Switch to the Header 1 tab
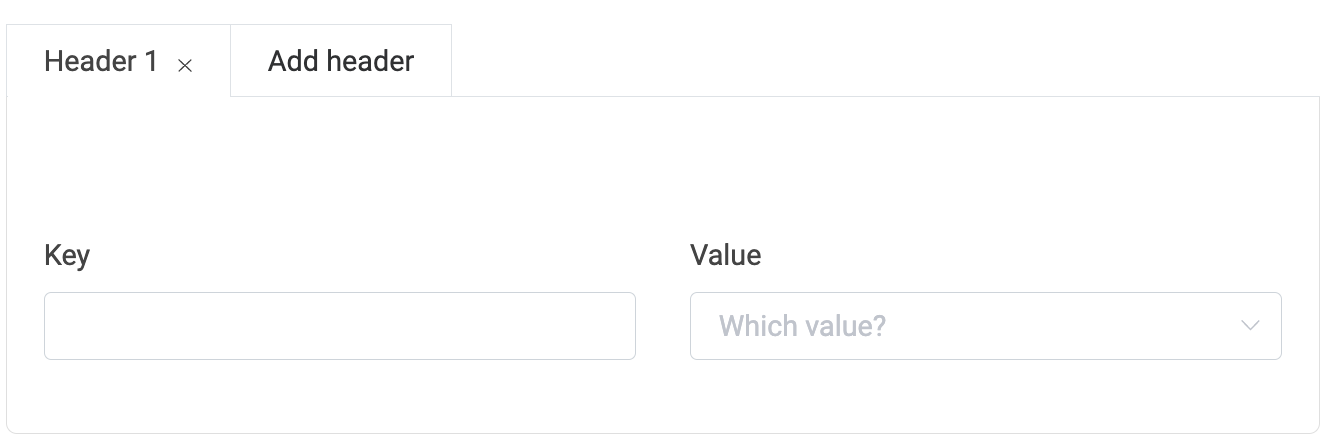This screenshot has width=1326, height=440. (101, 62)
